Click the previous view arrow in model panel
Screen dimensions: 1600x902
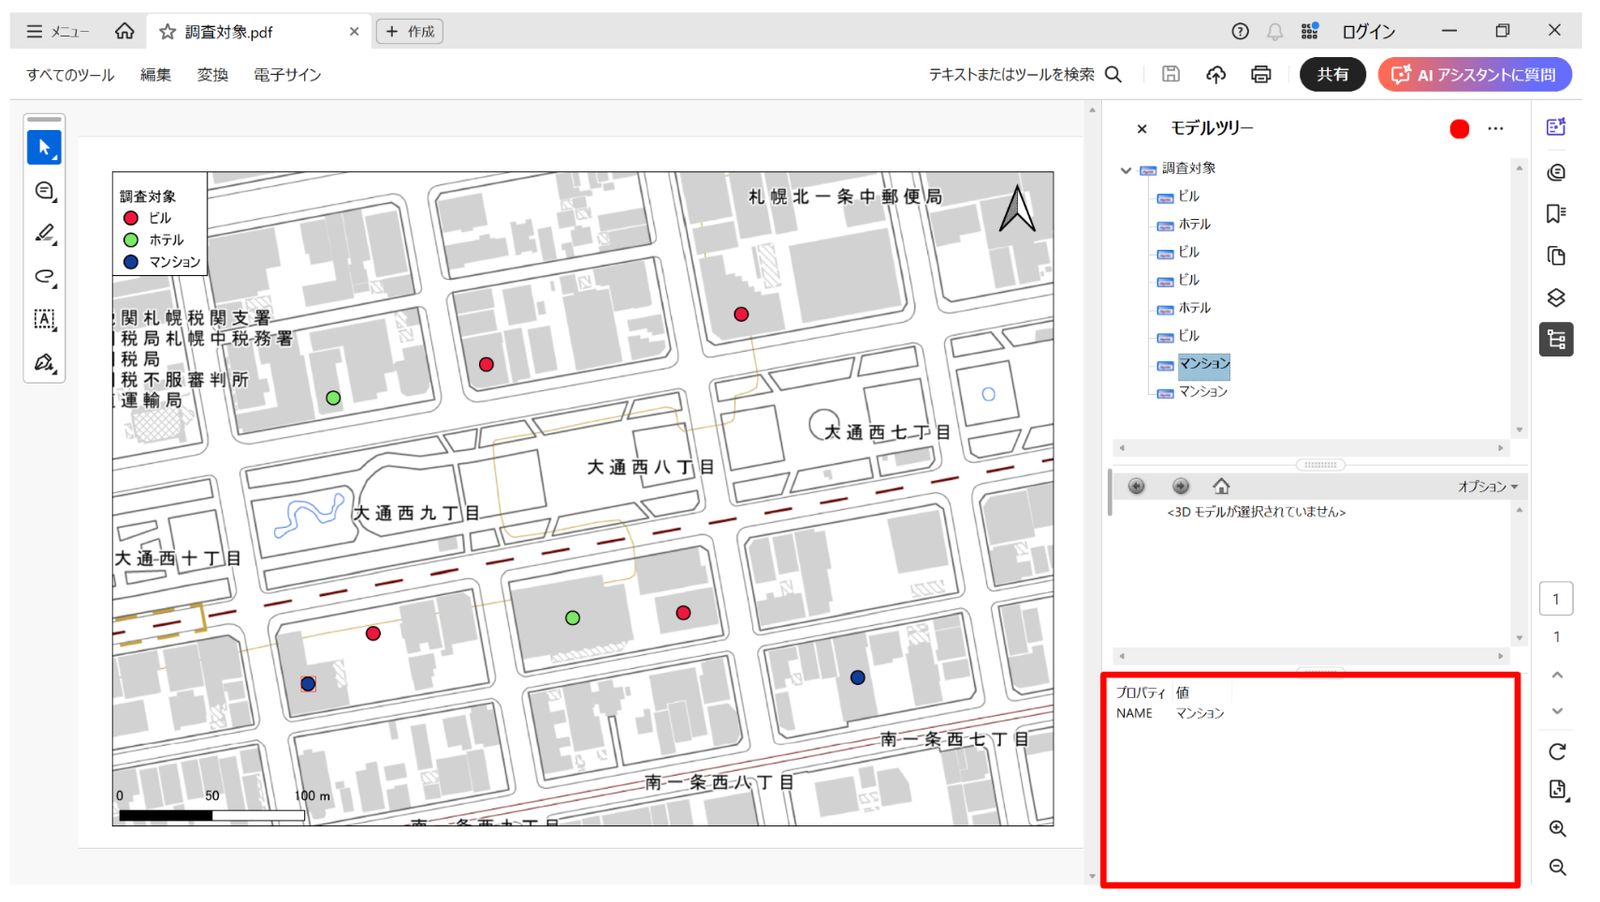click(x=1136, y=486)
